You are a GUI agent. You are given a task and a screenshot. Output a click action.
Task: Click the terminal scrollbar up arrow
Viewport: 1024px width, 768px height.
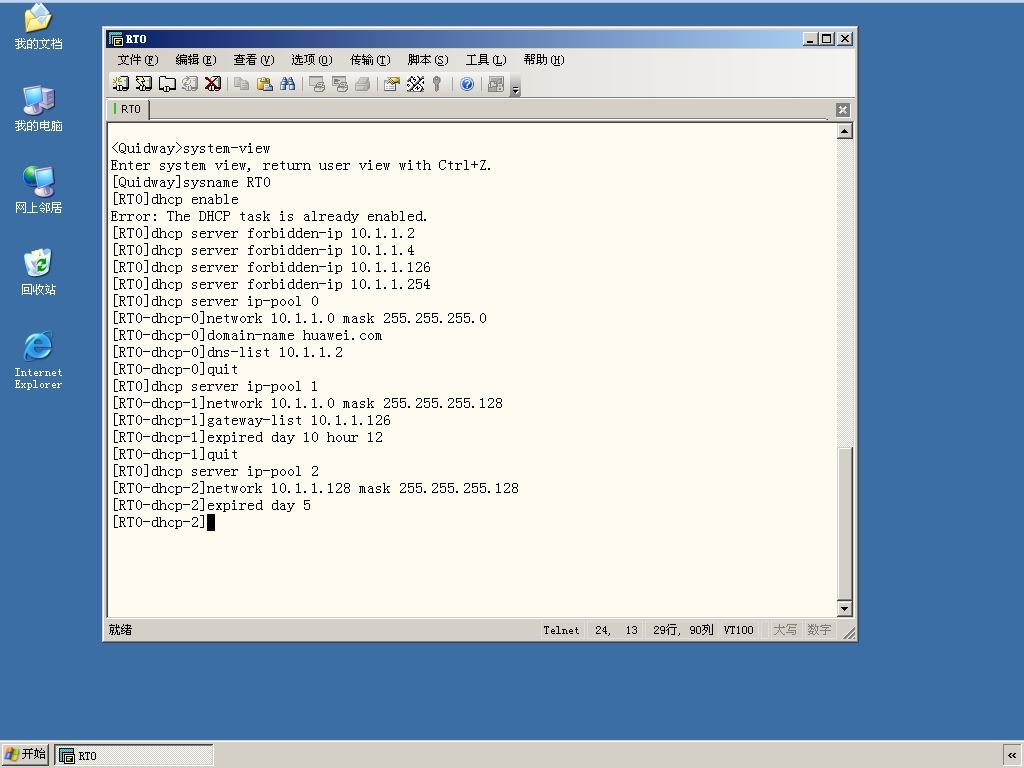[x=844, y=131]
